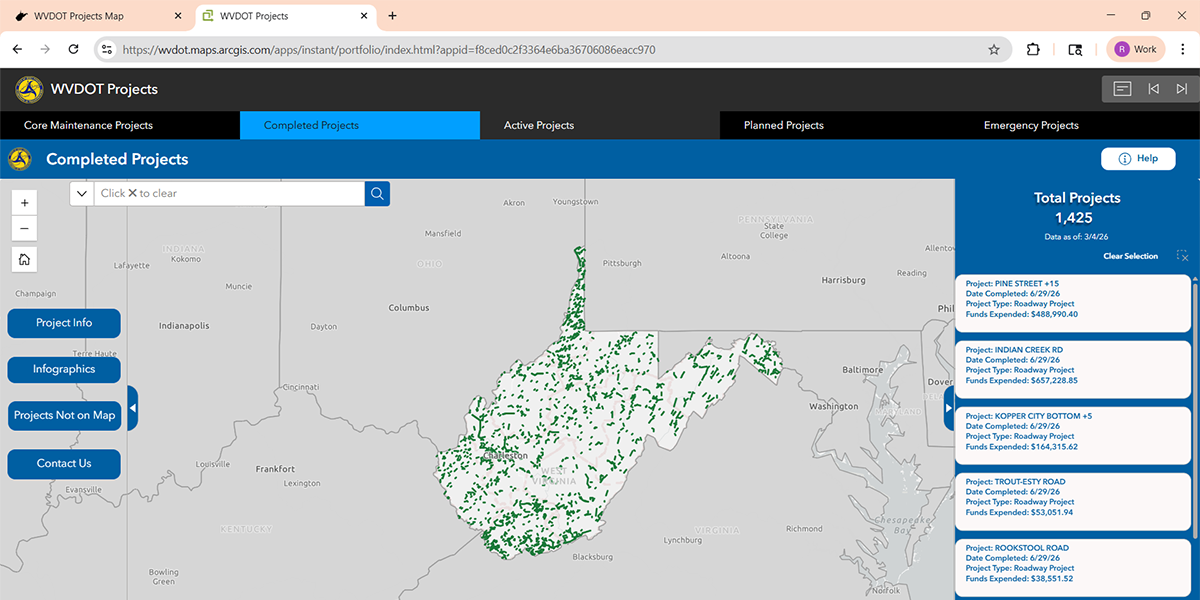Go to next section arrow
Viewport: 1200px width, 600px height.
coord(1182,89)
